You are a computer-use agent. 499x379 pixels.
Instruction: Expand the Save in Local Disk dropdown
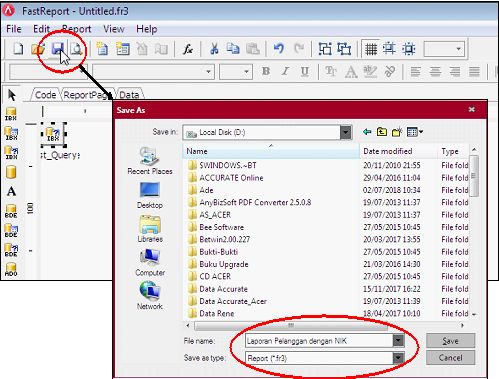[346, 132]
